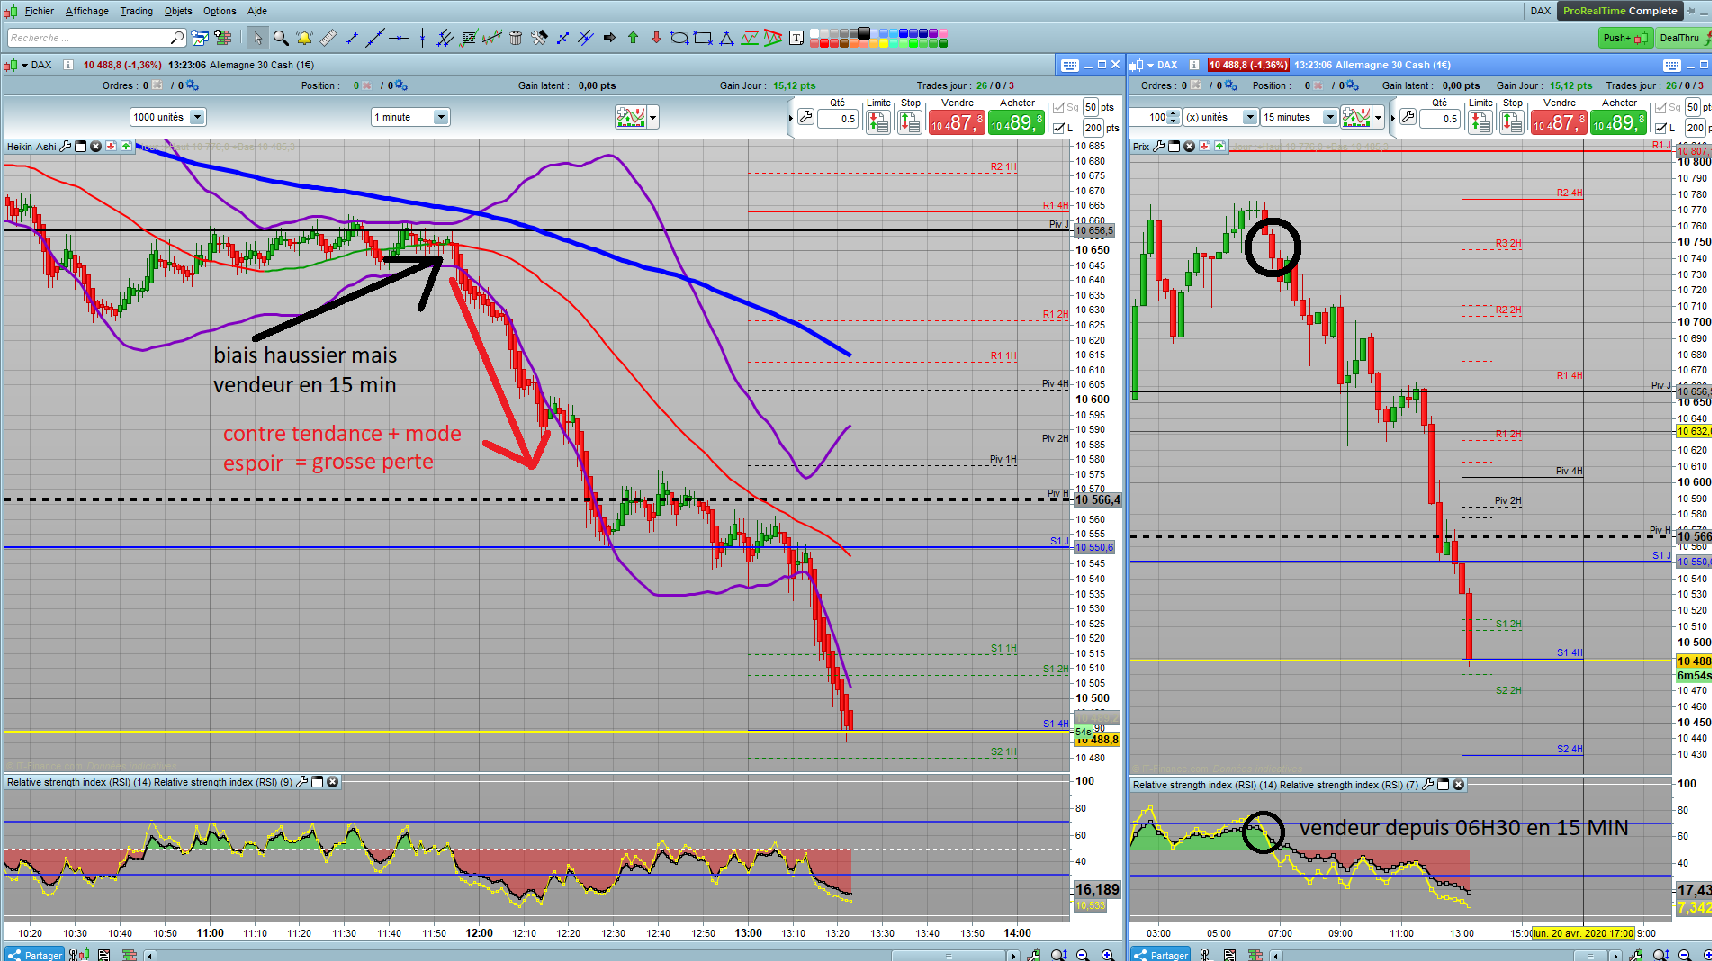The width and height of the screenshot is (1712, 961).
Task: Open wrench settings for Prix in right chart
Action: [x=1159, y=146]
